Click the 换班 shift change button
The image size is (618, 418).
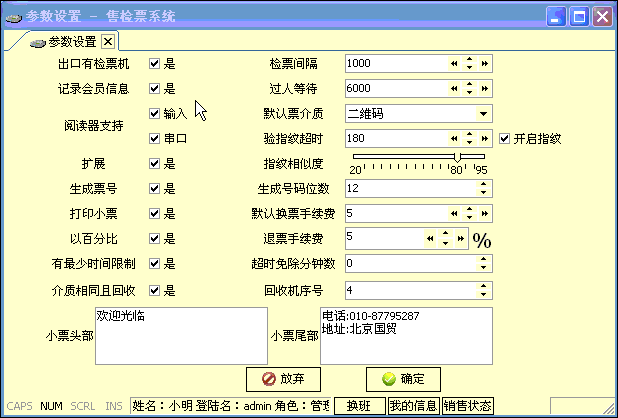(359, 406)
